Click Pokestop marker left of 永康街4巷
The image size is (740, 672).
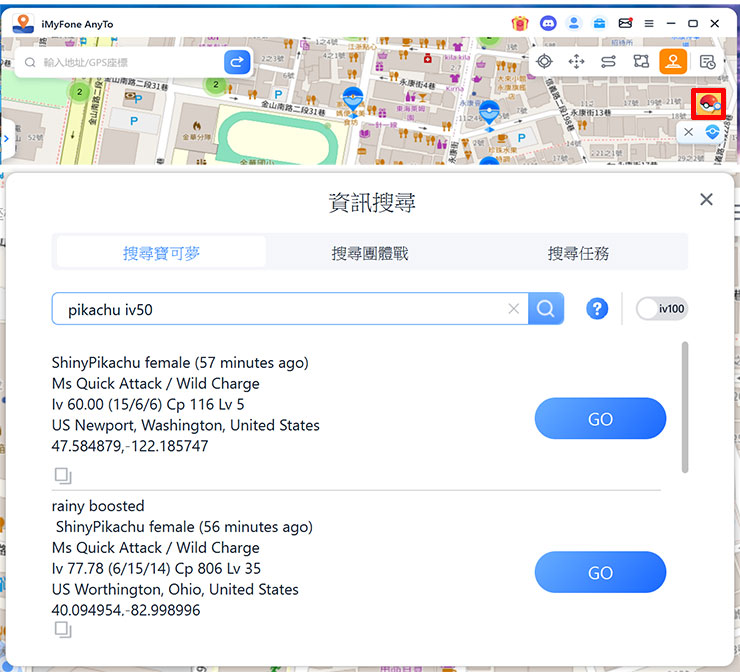tap(353, 100)
